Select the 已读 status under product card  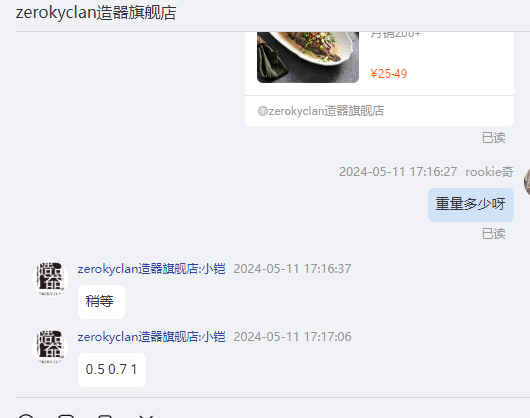pos(493,138)
